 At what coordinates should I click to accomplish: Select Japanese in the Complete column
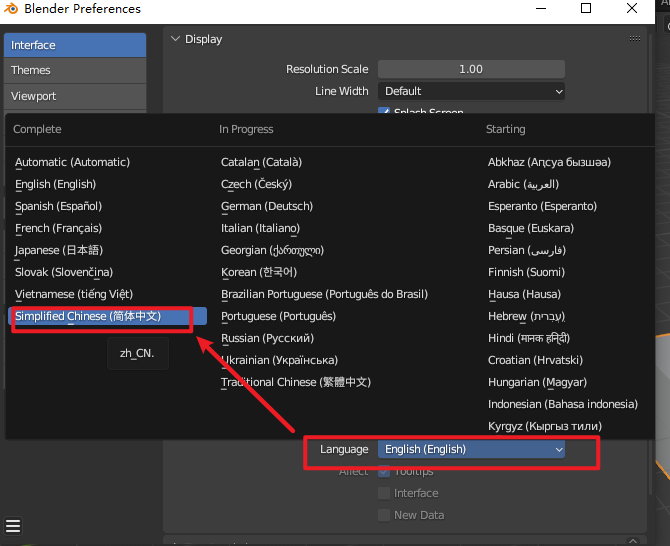[59, 250]
